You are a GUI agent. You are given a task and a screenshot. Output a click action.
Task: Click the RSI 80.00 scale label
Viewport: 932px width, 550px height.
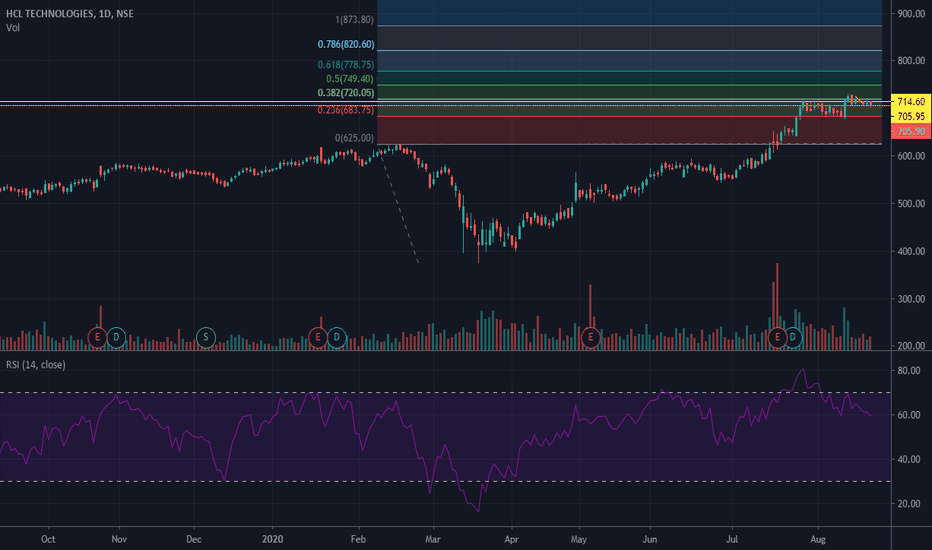[x=909, y=370]
